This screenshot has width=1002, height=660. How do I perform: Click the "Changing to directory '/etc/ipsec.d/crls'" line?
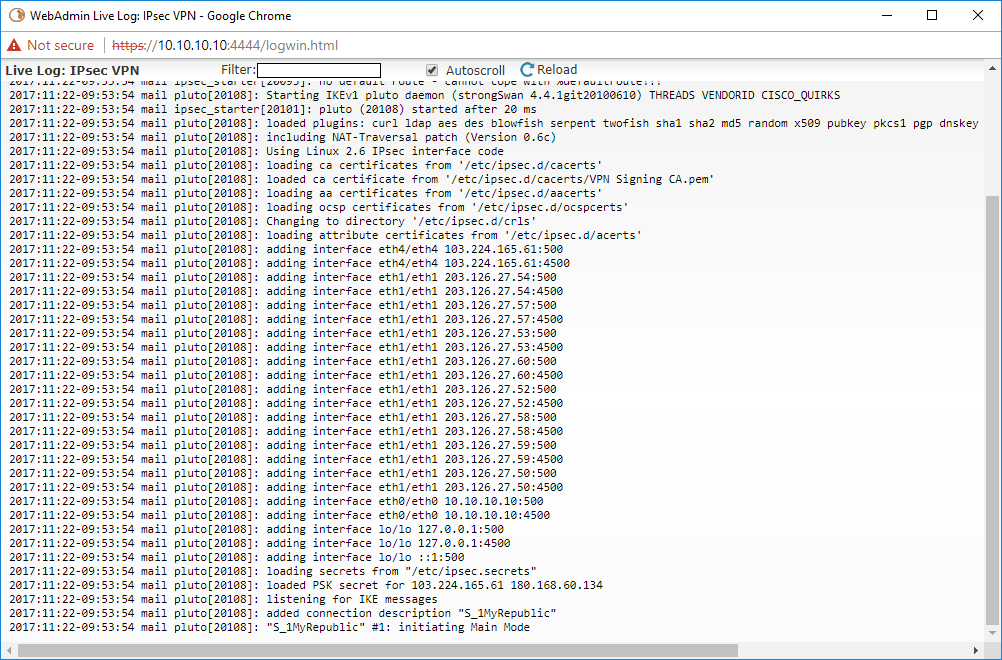point(273,222)
